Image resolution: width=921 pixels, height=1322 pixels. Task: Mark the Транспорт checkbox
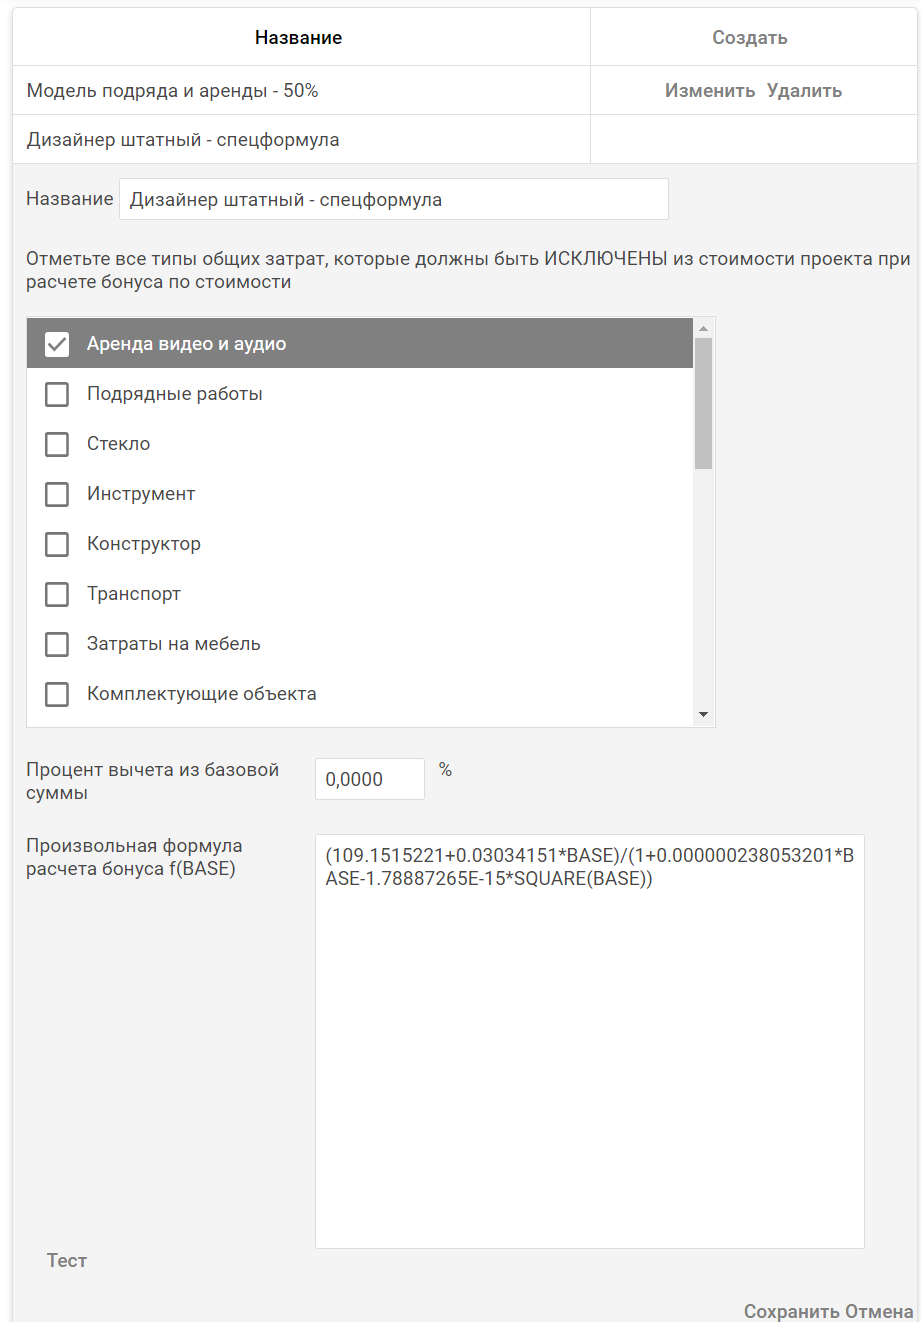point(57,594)
